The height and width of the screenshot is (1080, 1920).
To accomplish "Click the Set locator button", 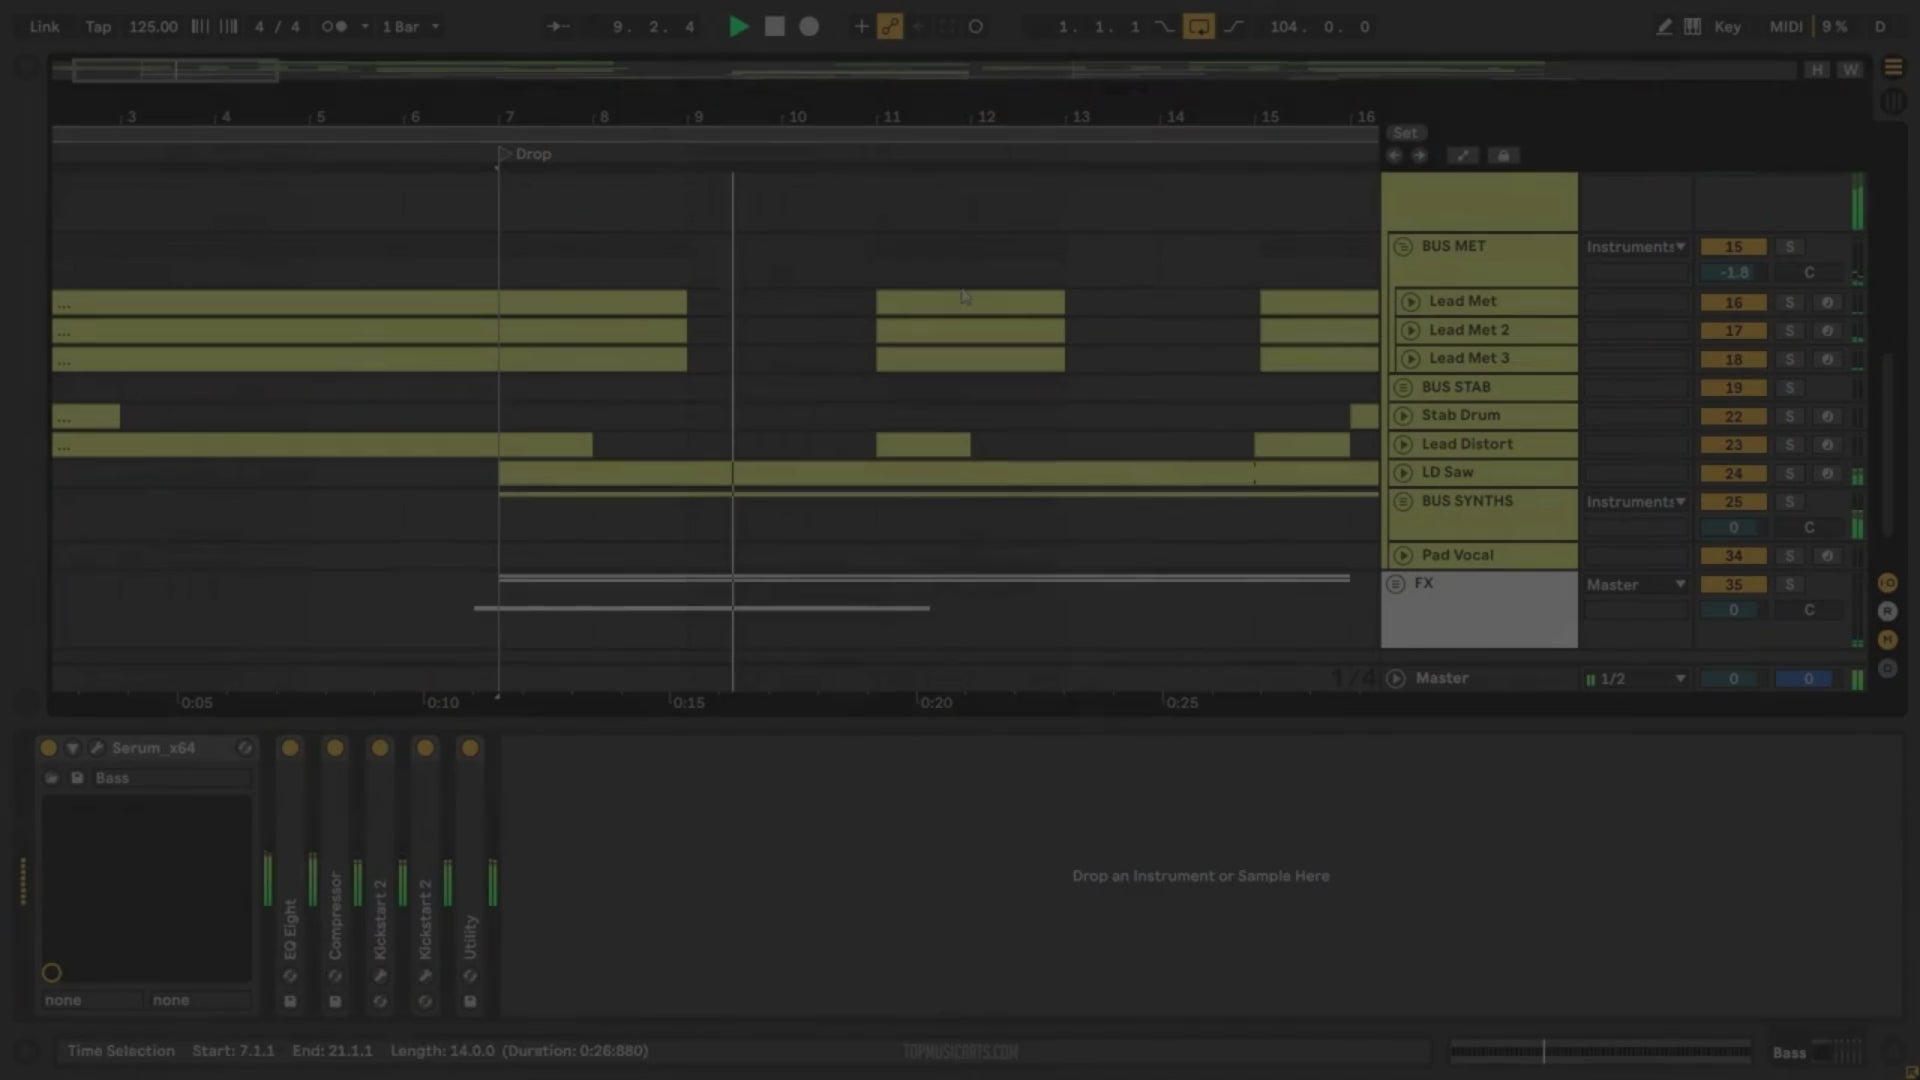I will [x=1405, y=133].
